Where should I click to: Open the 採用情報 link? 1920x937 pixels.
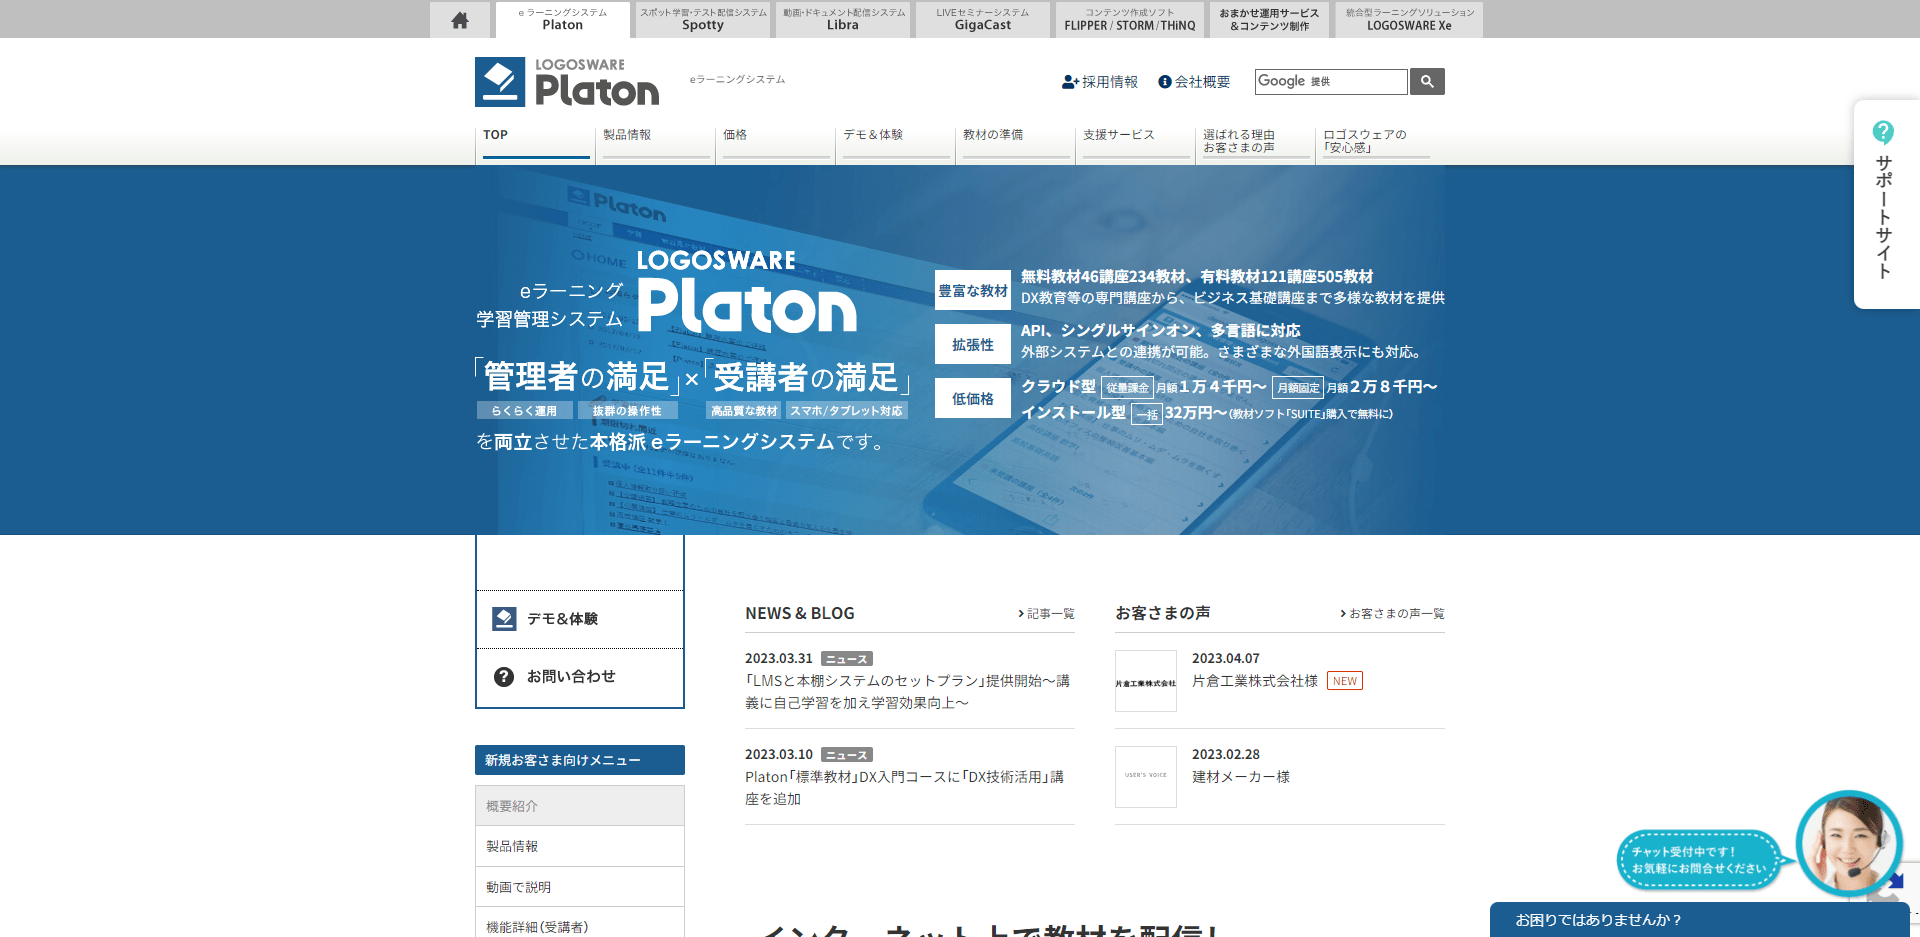(1110, 82)
